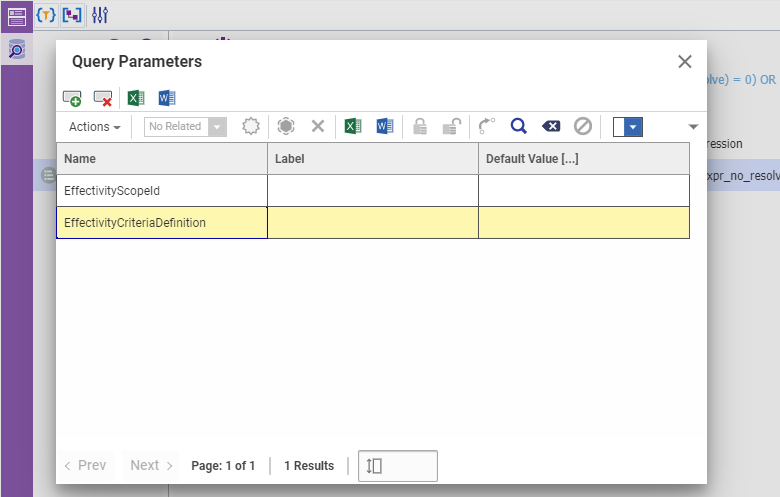
Task: Expand the toolbar overflow arrow
Action: (693, 127)
